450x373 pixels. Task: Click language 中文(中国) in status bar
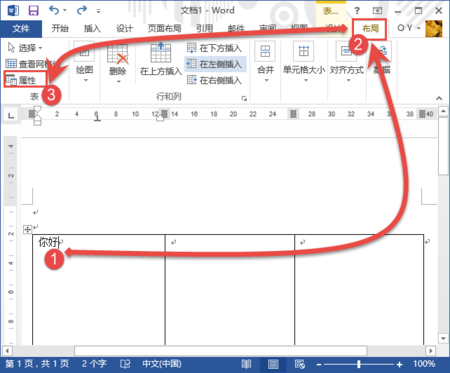(x=162, y=364)
